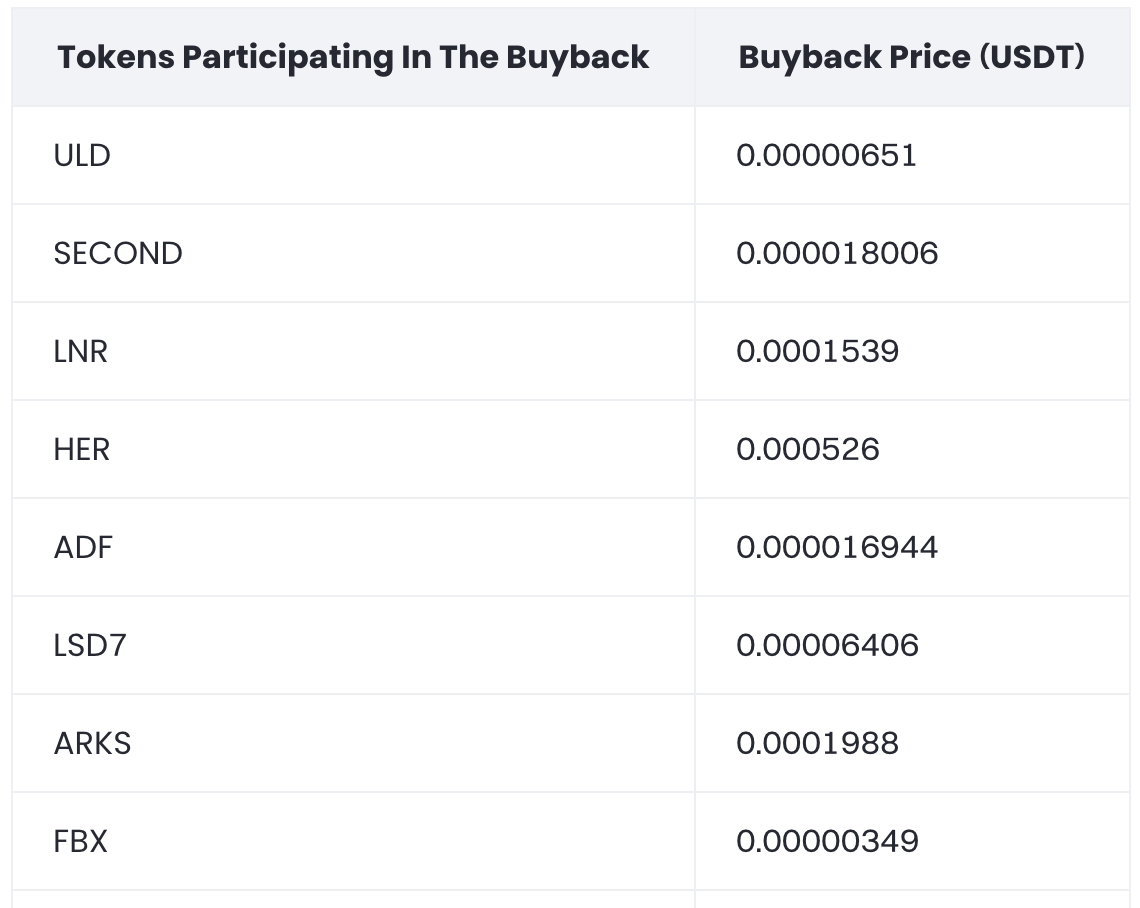Click the "Buyback Price (USDT)" column header
The width and height of the screenshot is (1140, 908).
[911, 58]
